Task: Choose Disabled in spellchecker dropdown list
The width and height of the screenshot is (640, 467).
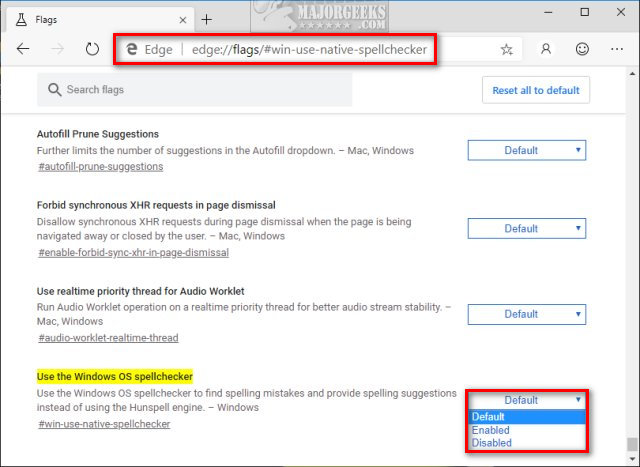Action: pyautogui.click(x=527, y=443)
